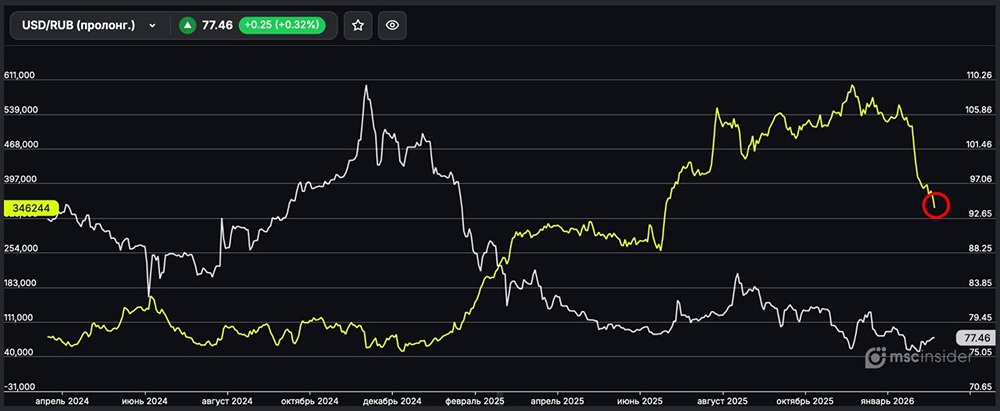Click the 97.06 right axis label

979,179
